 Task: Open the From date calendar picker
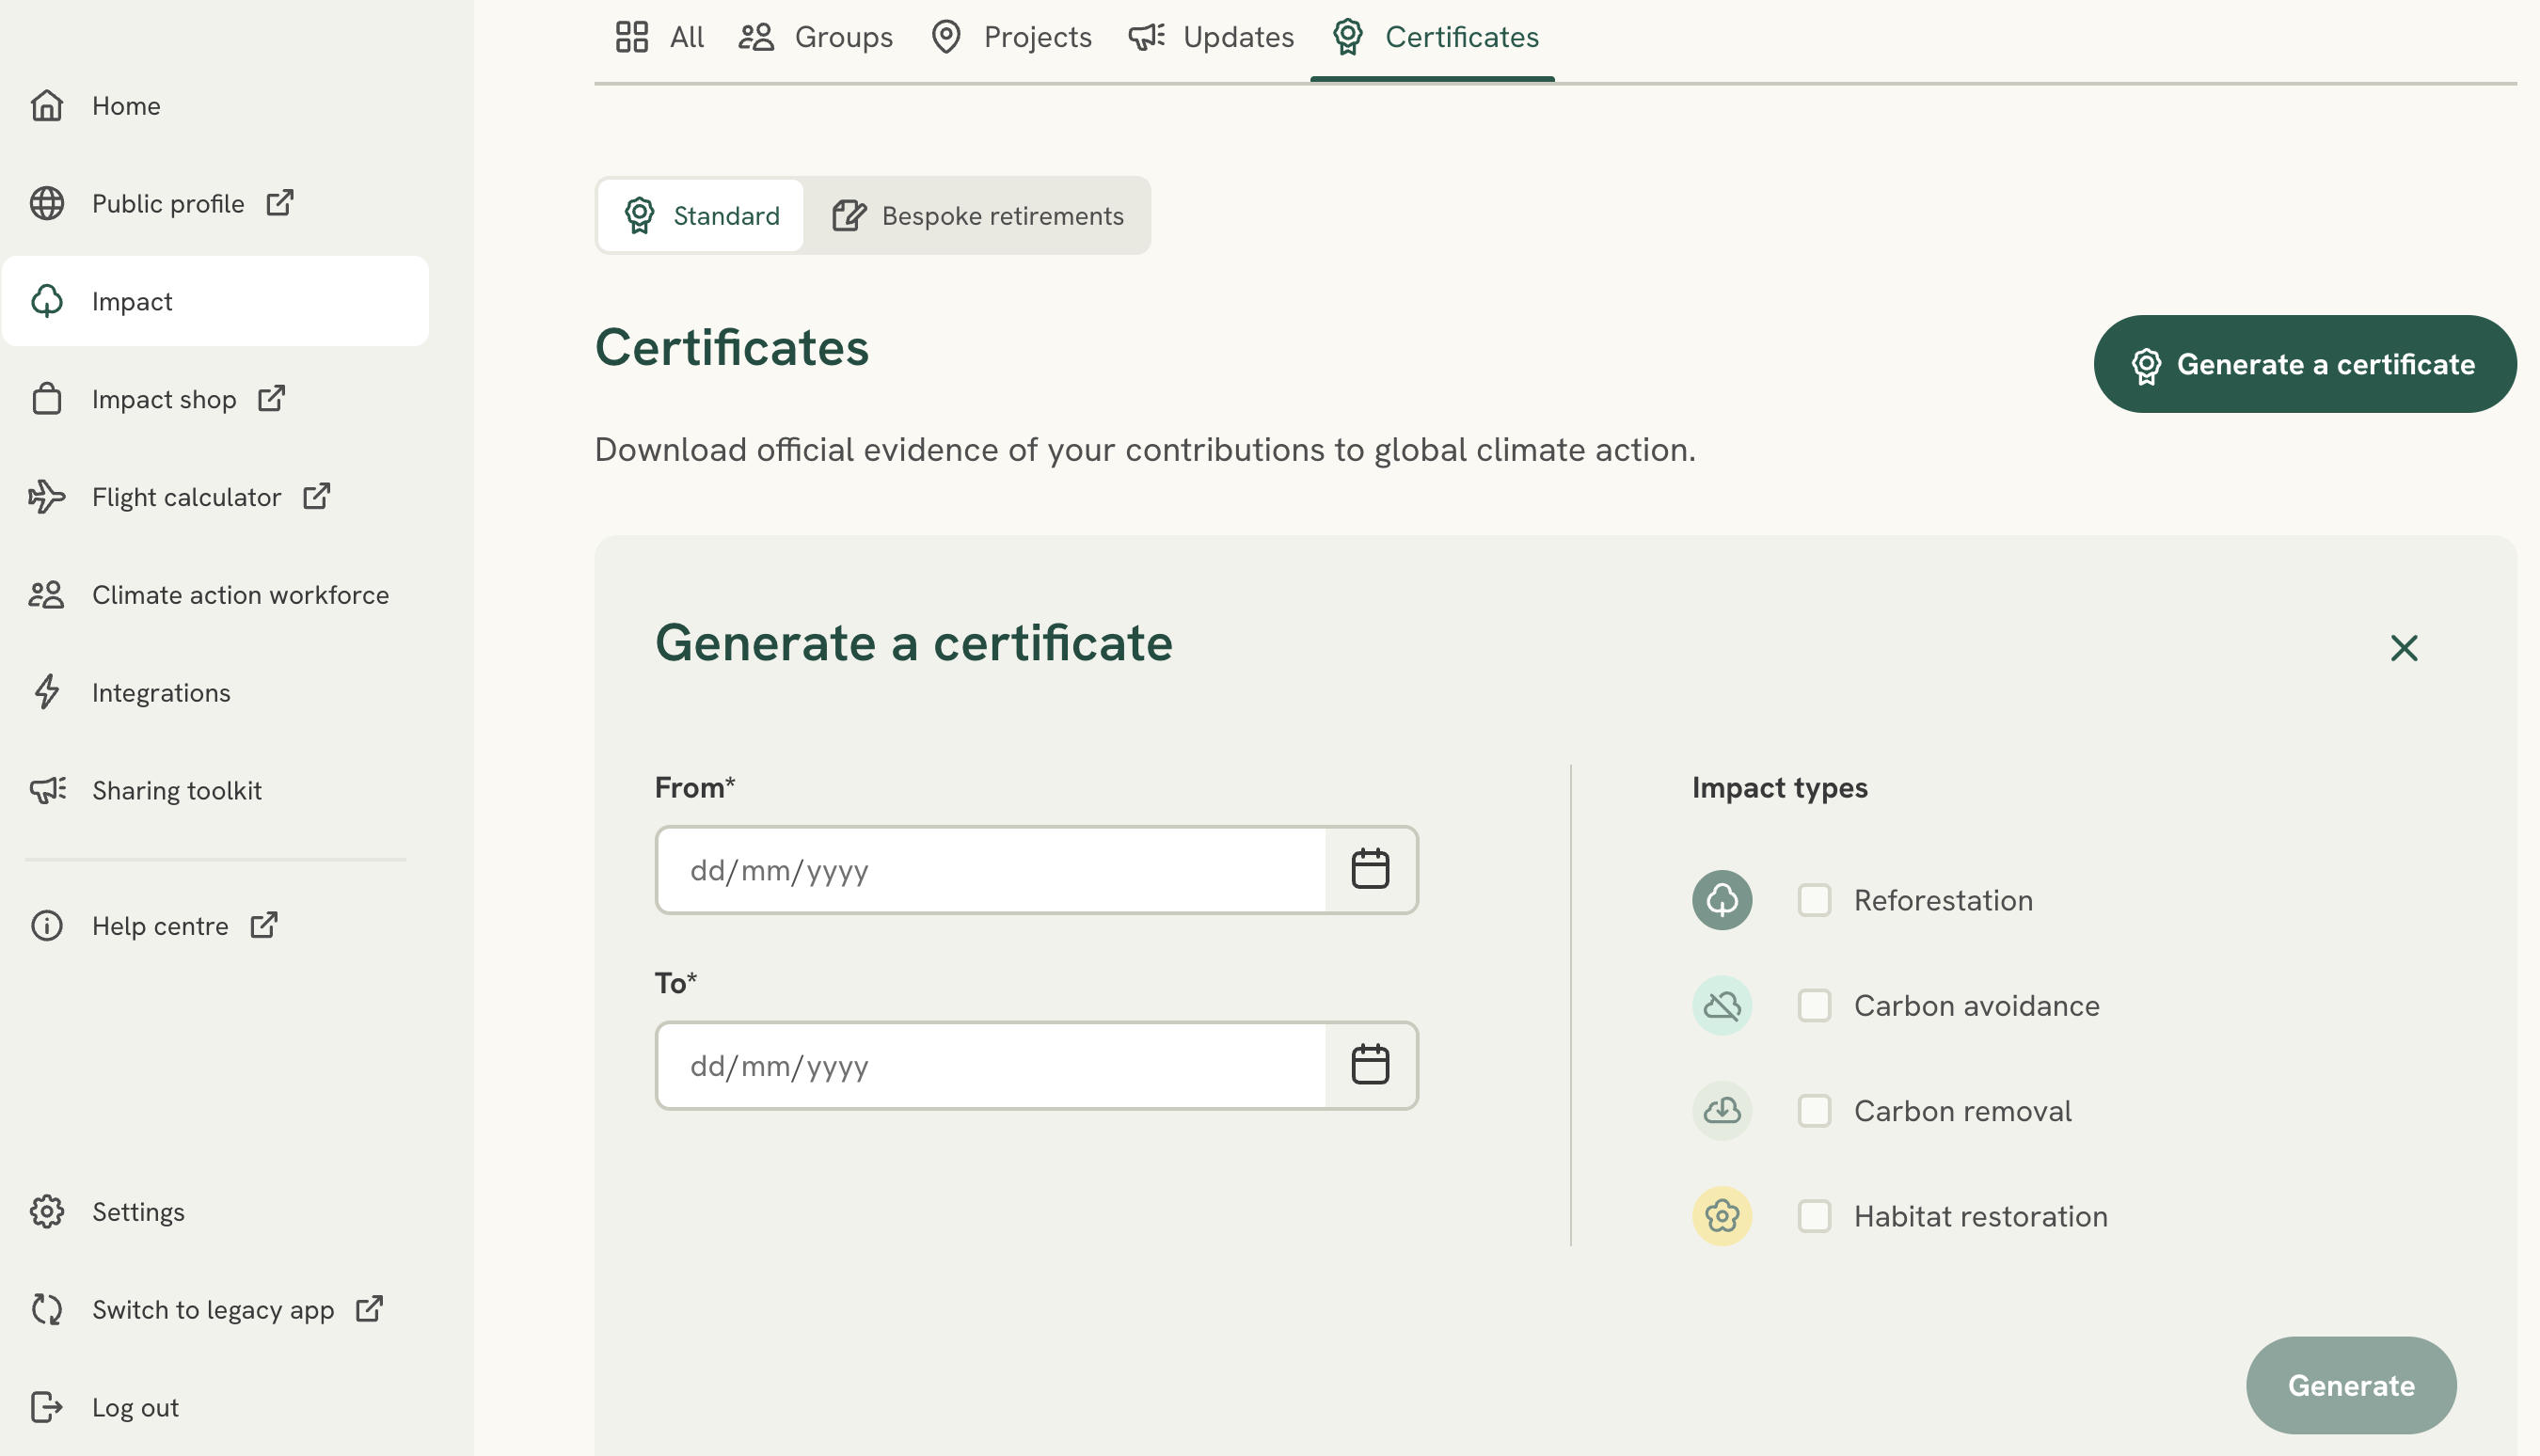pos(1370,868)
